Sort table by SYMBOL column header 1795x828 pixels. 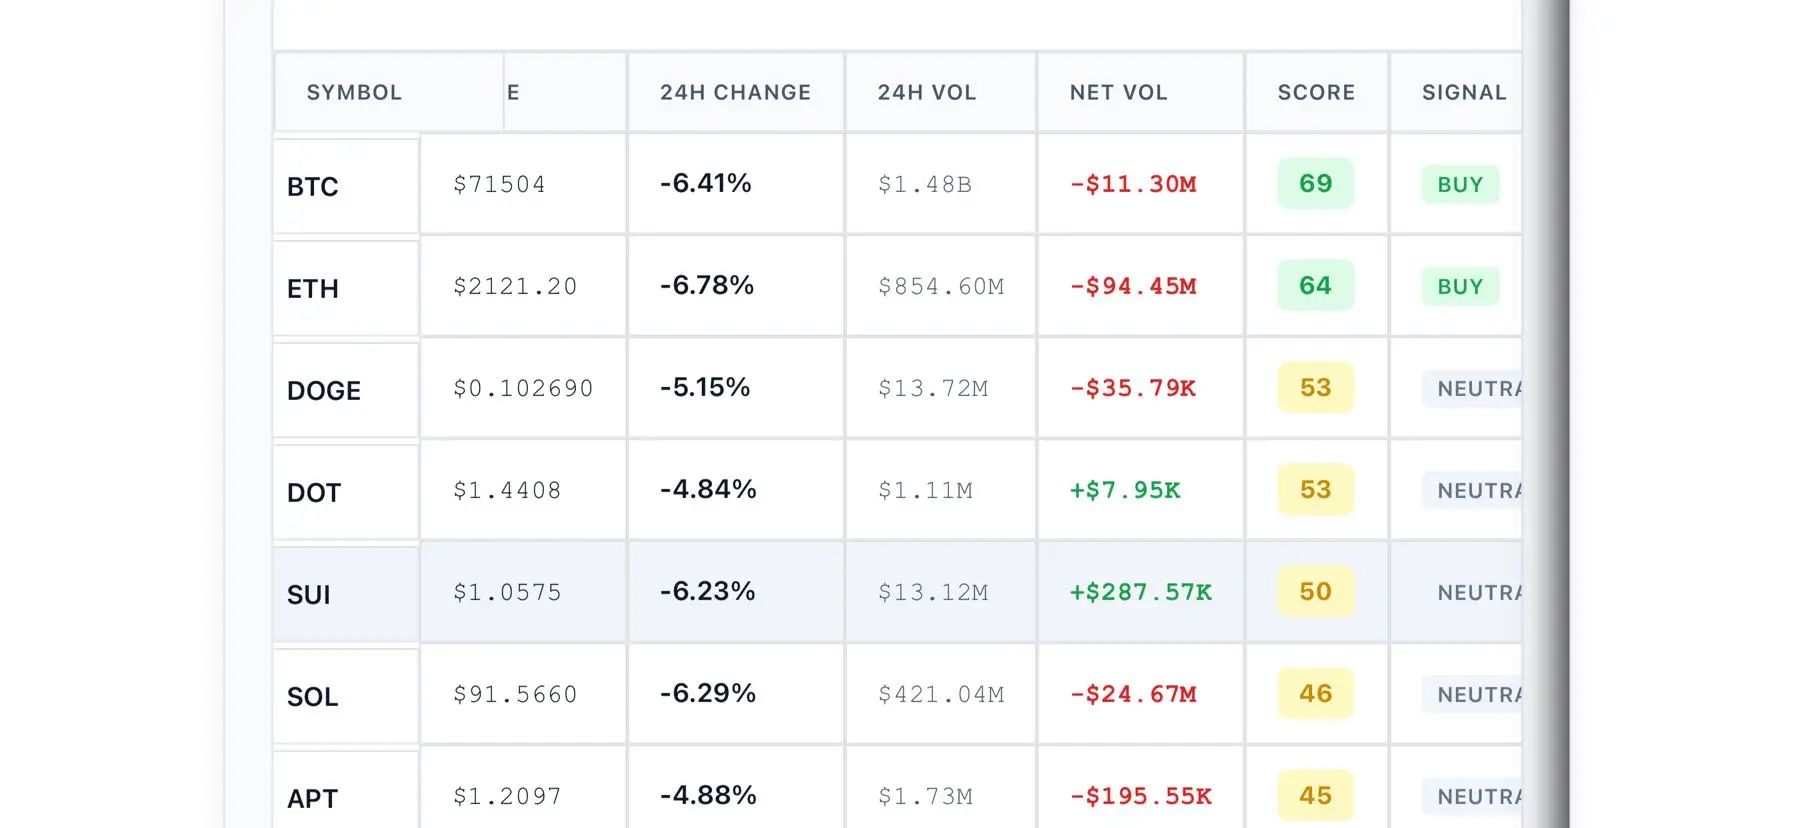pos(354,93)
